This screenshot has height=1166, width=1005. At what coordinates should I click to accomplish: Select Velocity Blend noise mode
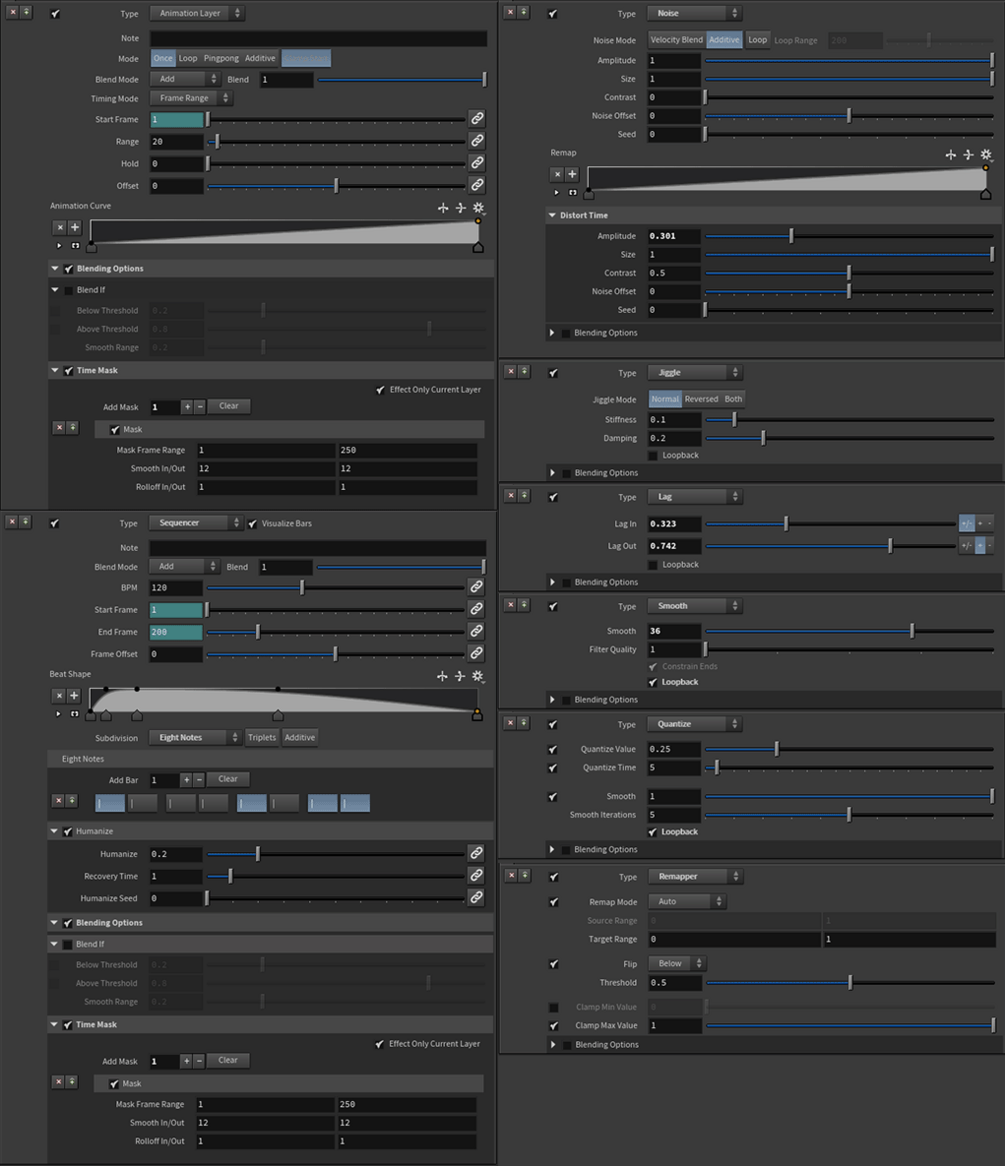point(676,40)
